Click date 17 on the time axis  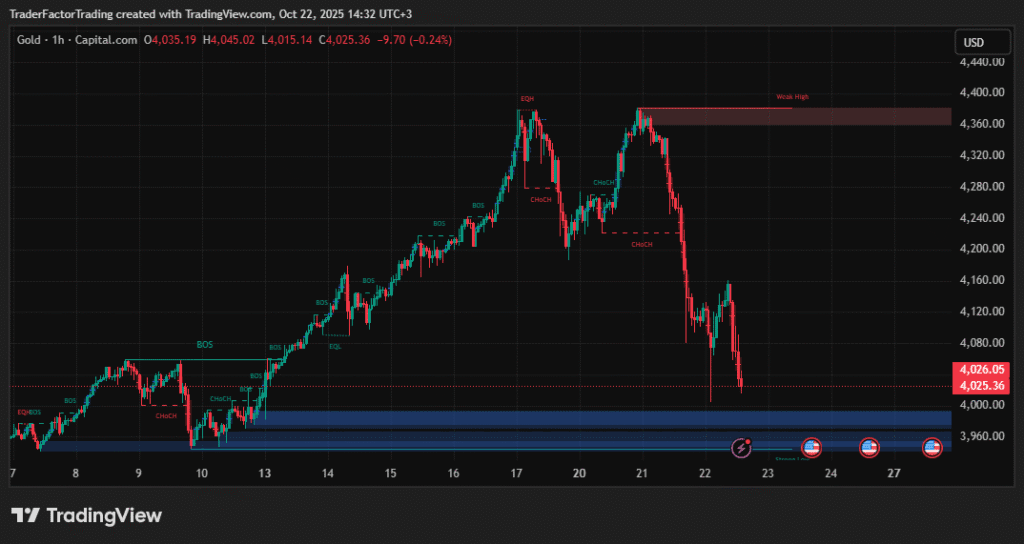[517, 473]
